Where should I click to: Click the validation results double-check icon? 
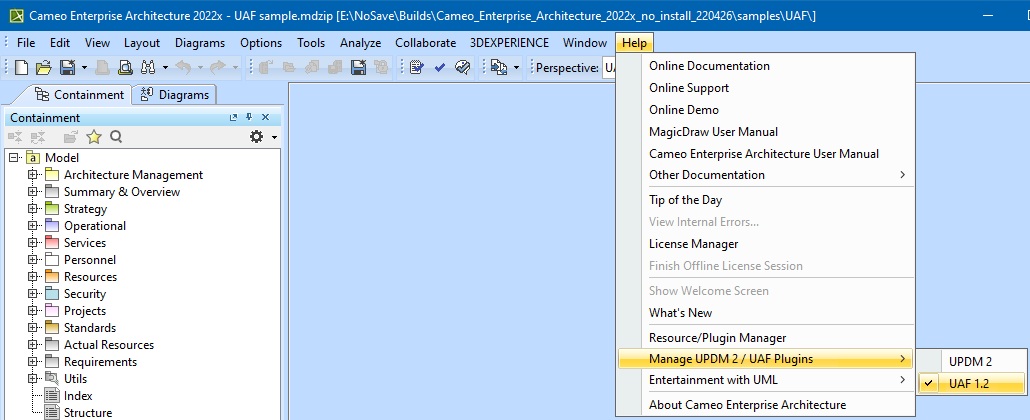tap(462, 67)
